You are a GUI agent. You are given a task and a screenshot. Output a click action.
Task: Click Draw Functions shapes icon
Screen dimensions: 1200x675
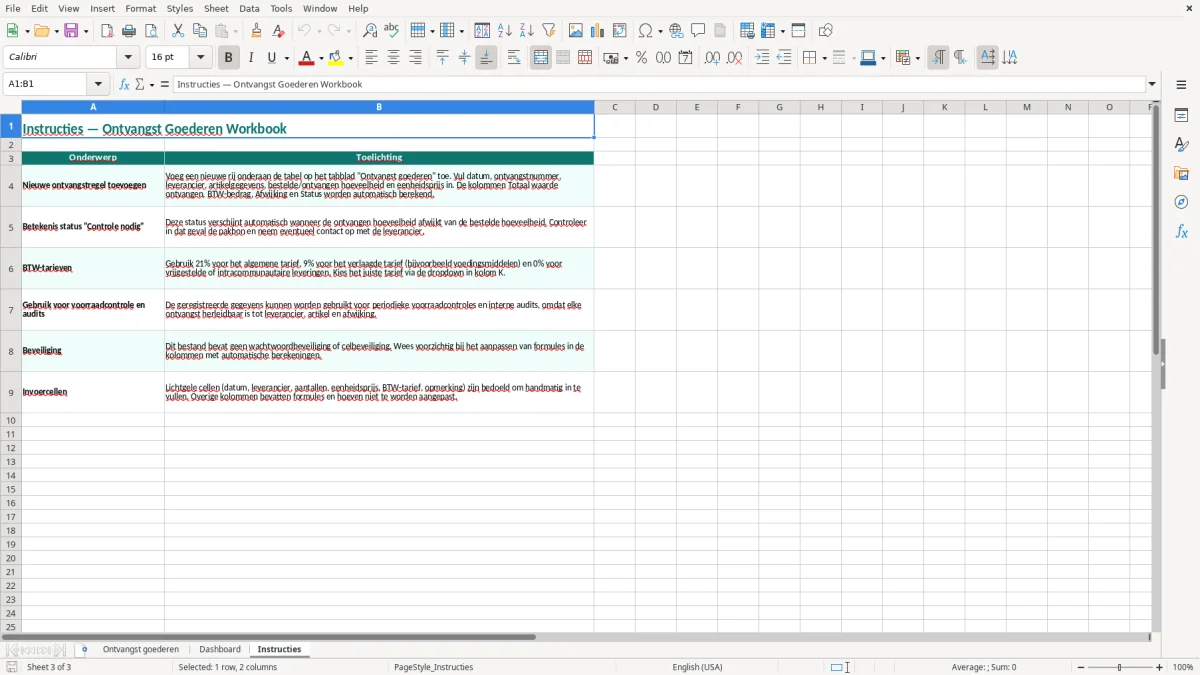(x=825, y=31)
